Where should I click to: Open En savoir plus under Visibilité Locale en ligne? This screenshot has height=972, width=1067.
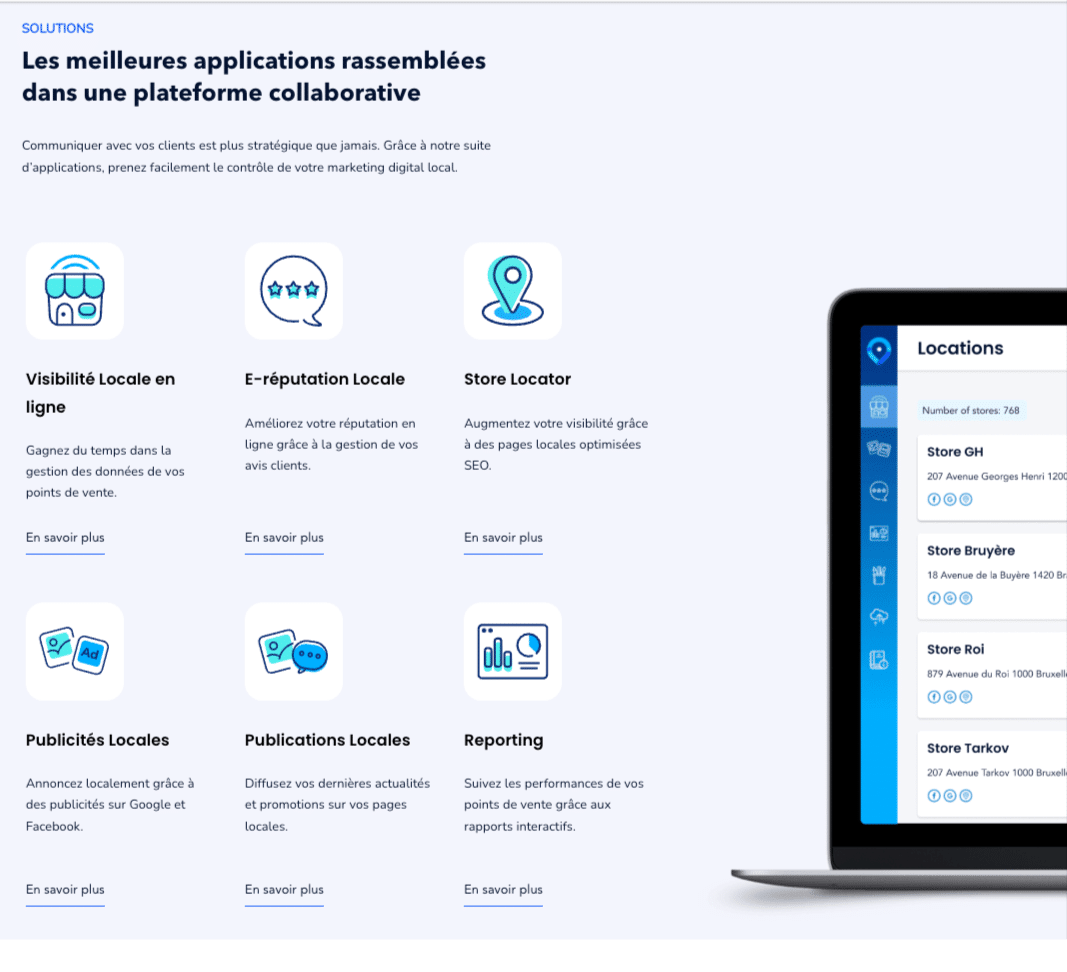pos(64,537)
